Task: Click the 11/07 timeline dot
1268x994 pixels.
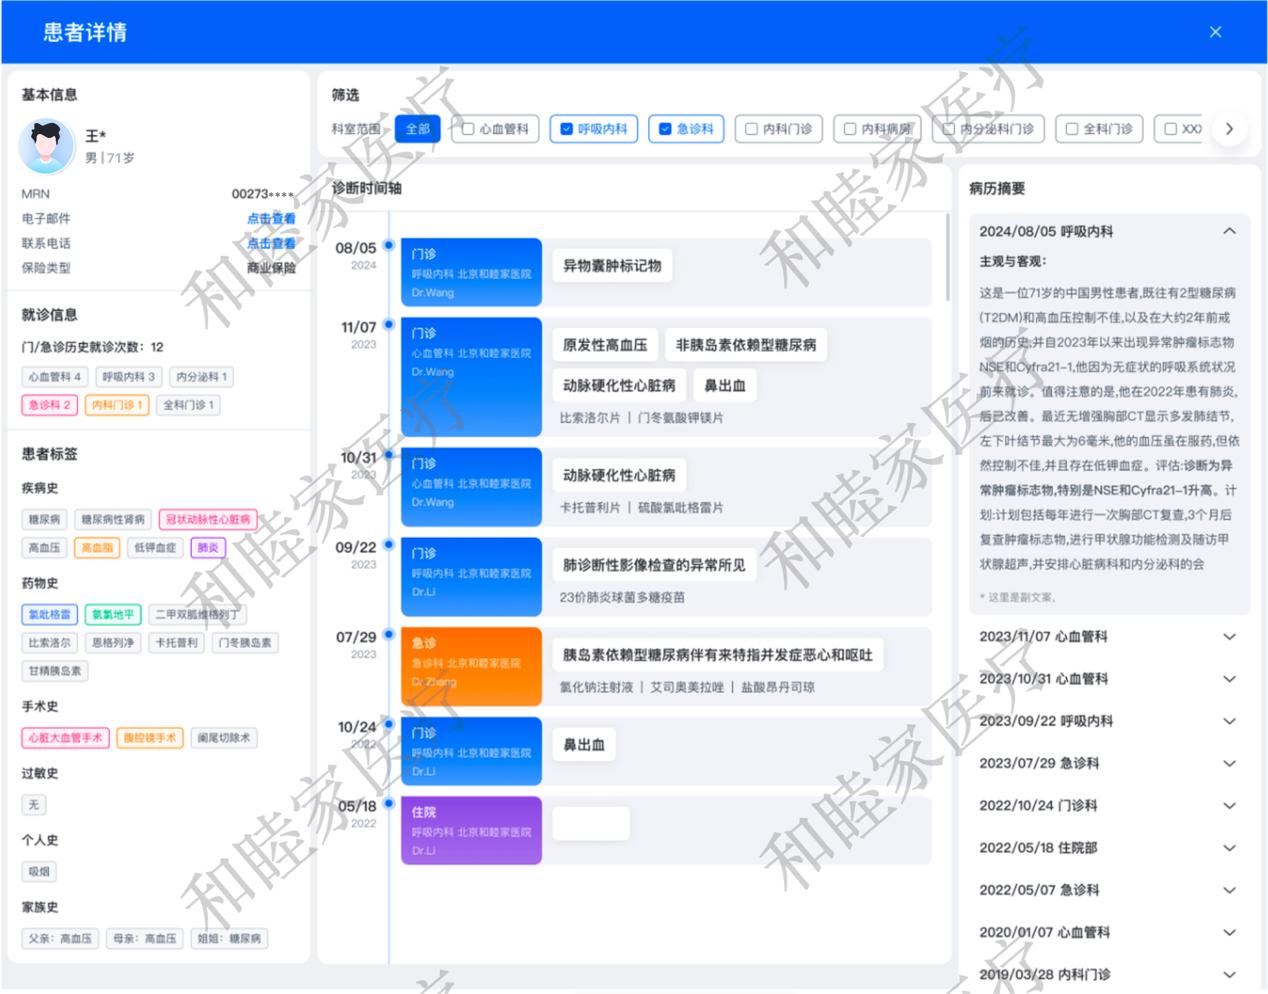Action: point(389,324)
